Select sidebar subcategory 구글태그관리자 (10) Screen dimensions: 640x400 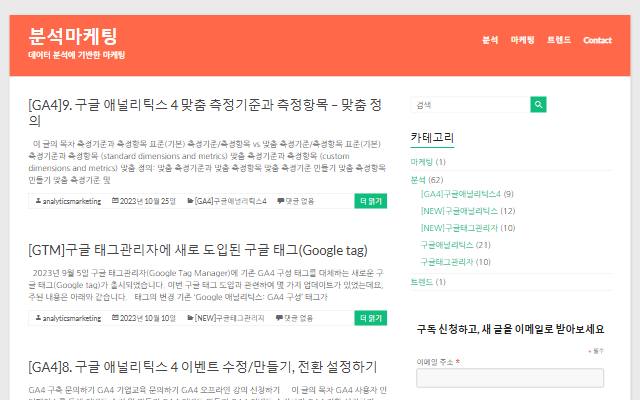(447, 262)
